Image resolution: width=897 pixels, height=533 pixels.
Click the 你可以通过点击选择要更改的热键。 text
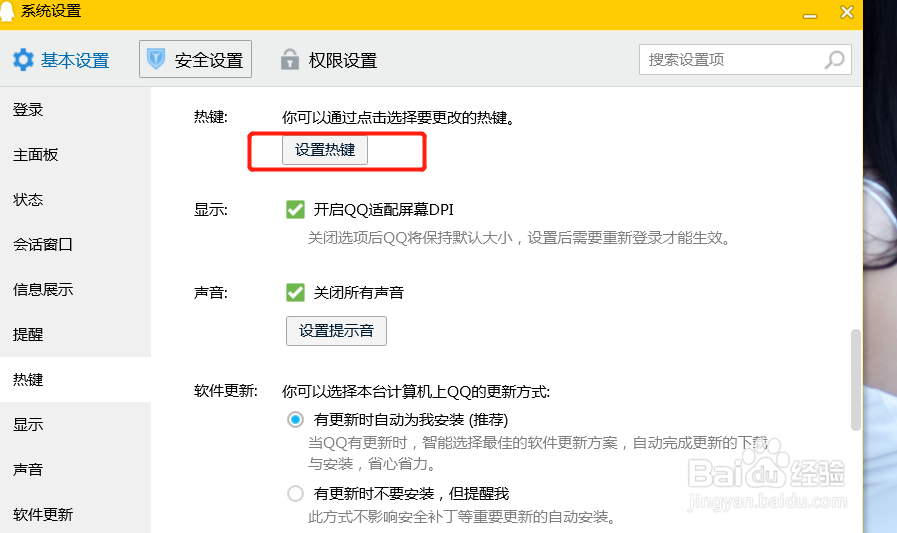(x=398, y=118)
